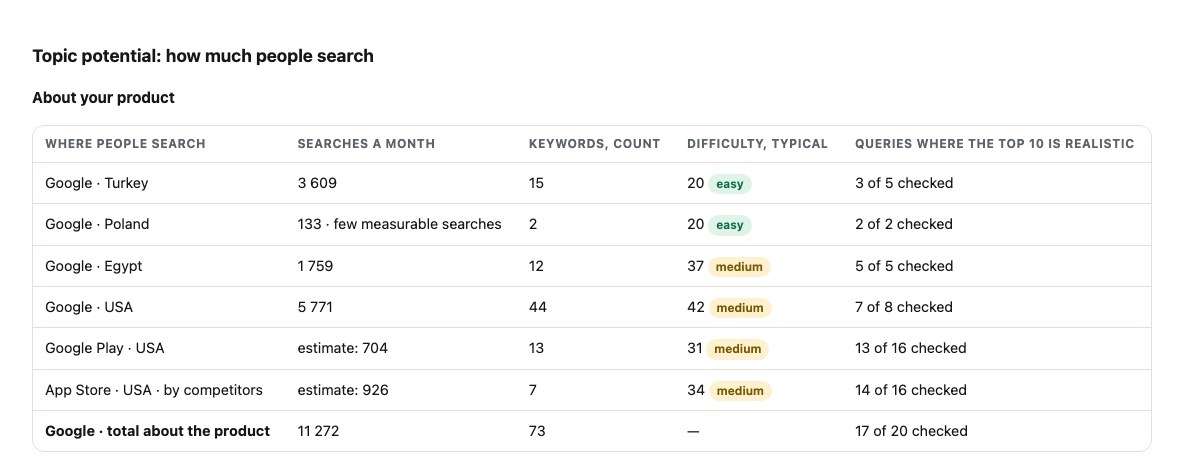Click "7 of 8 checked" cell
The width and height of the screenshot is (1184, 475).
(x=904, y=307)
